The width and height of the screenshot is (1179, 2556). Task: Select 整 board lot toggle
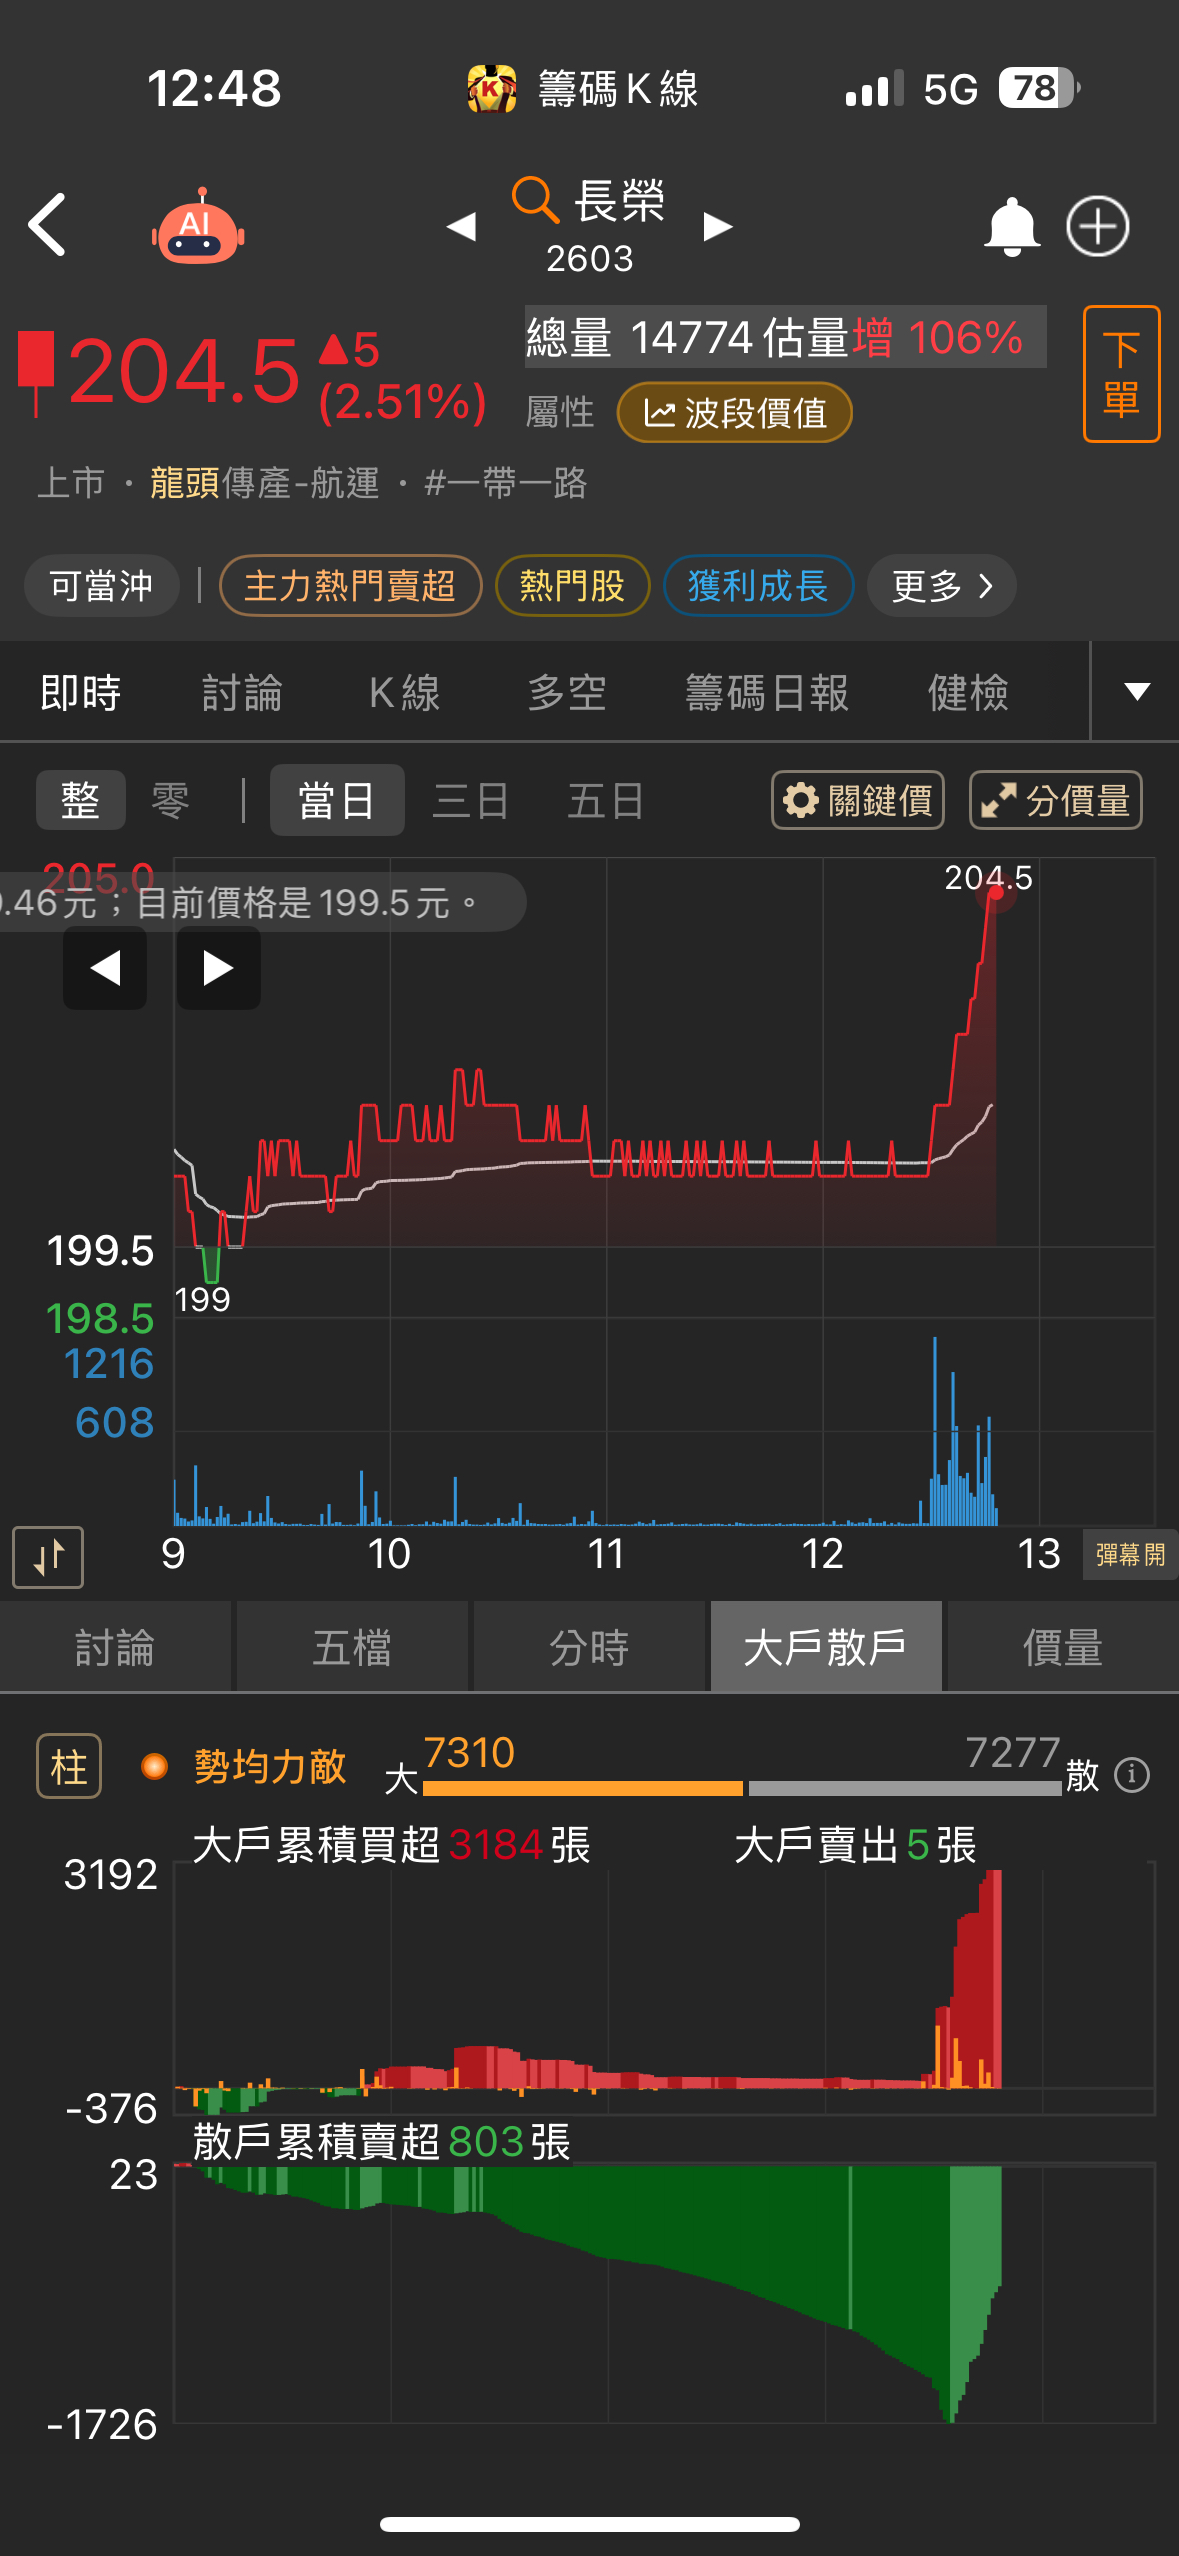tap(81, 800)
